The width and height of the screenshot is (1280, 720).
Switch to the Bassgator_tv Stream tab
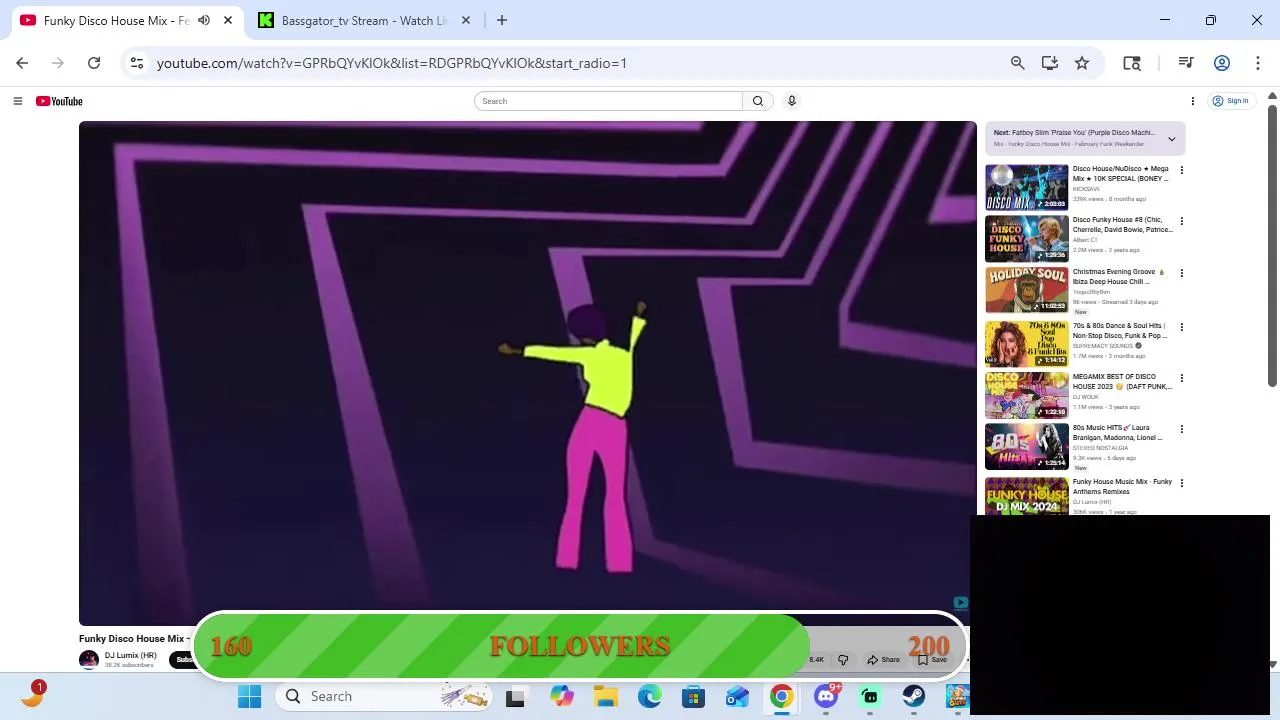click(x=364, y=20)
